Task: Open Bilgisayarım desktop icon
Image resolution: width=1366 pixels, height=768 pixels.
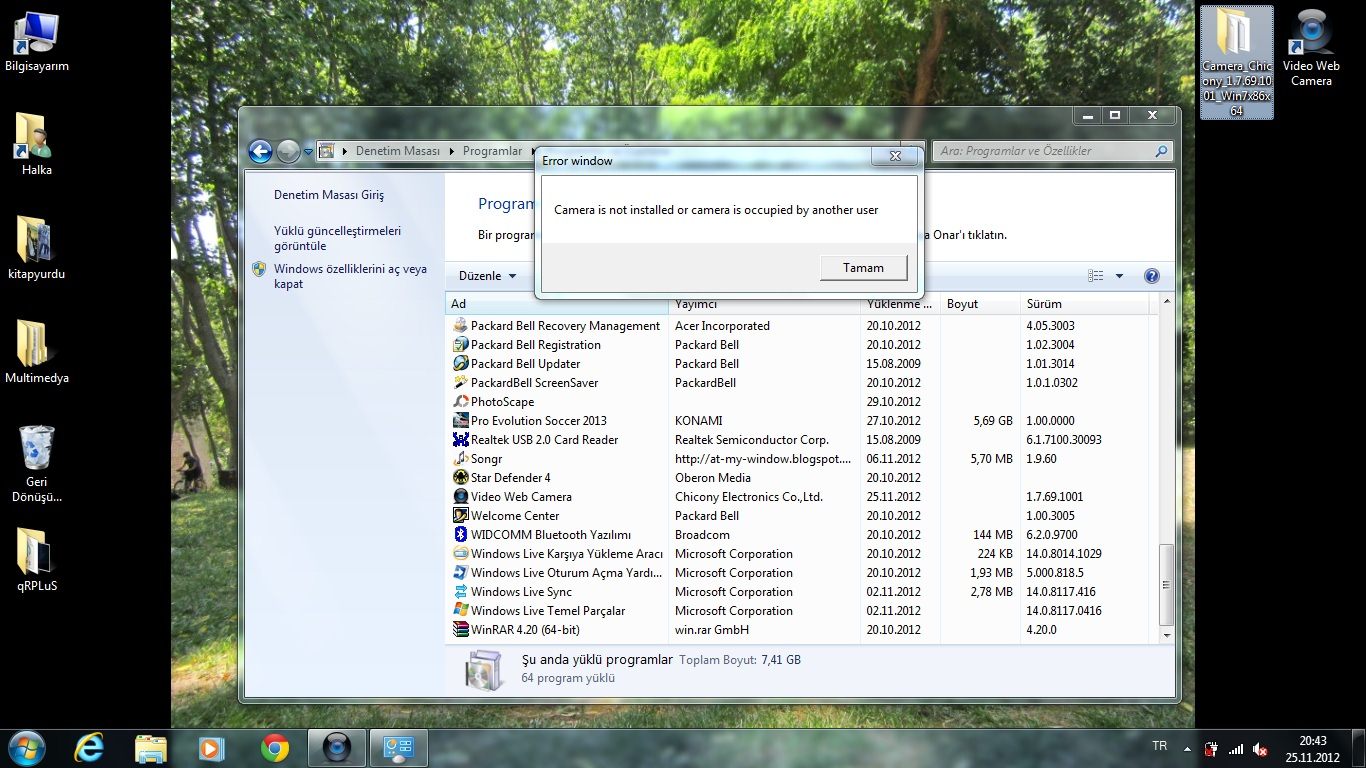Action: click(37, 43)
